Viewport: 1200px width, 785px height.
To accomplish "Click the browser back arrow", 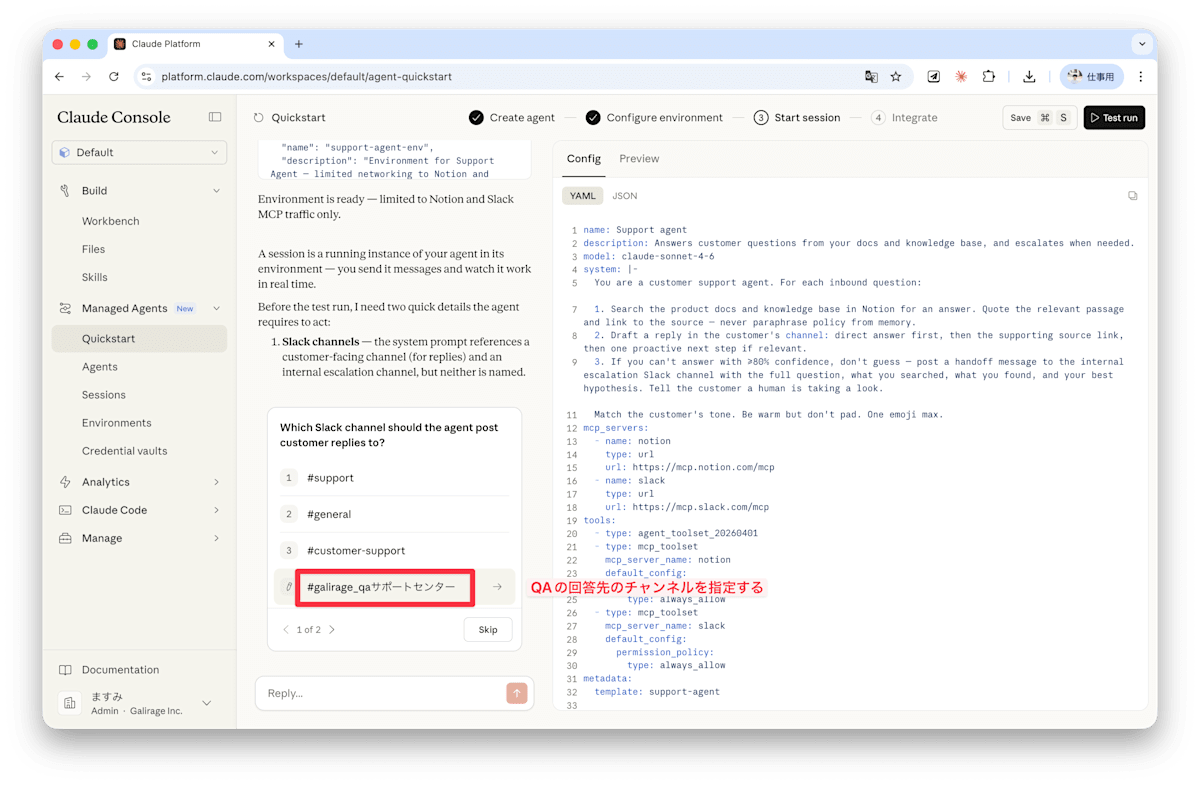I will pos(60,76).
